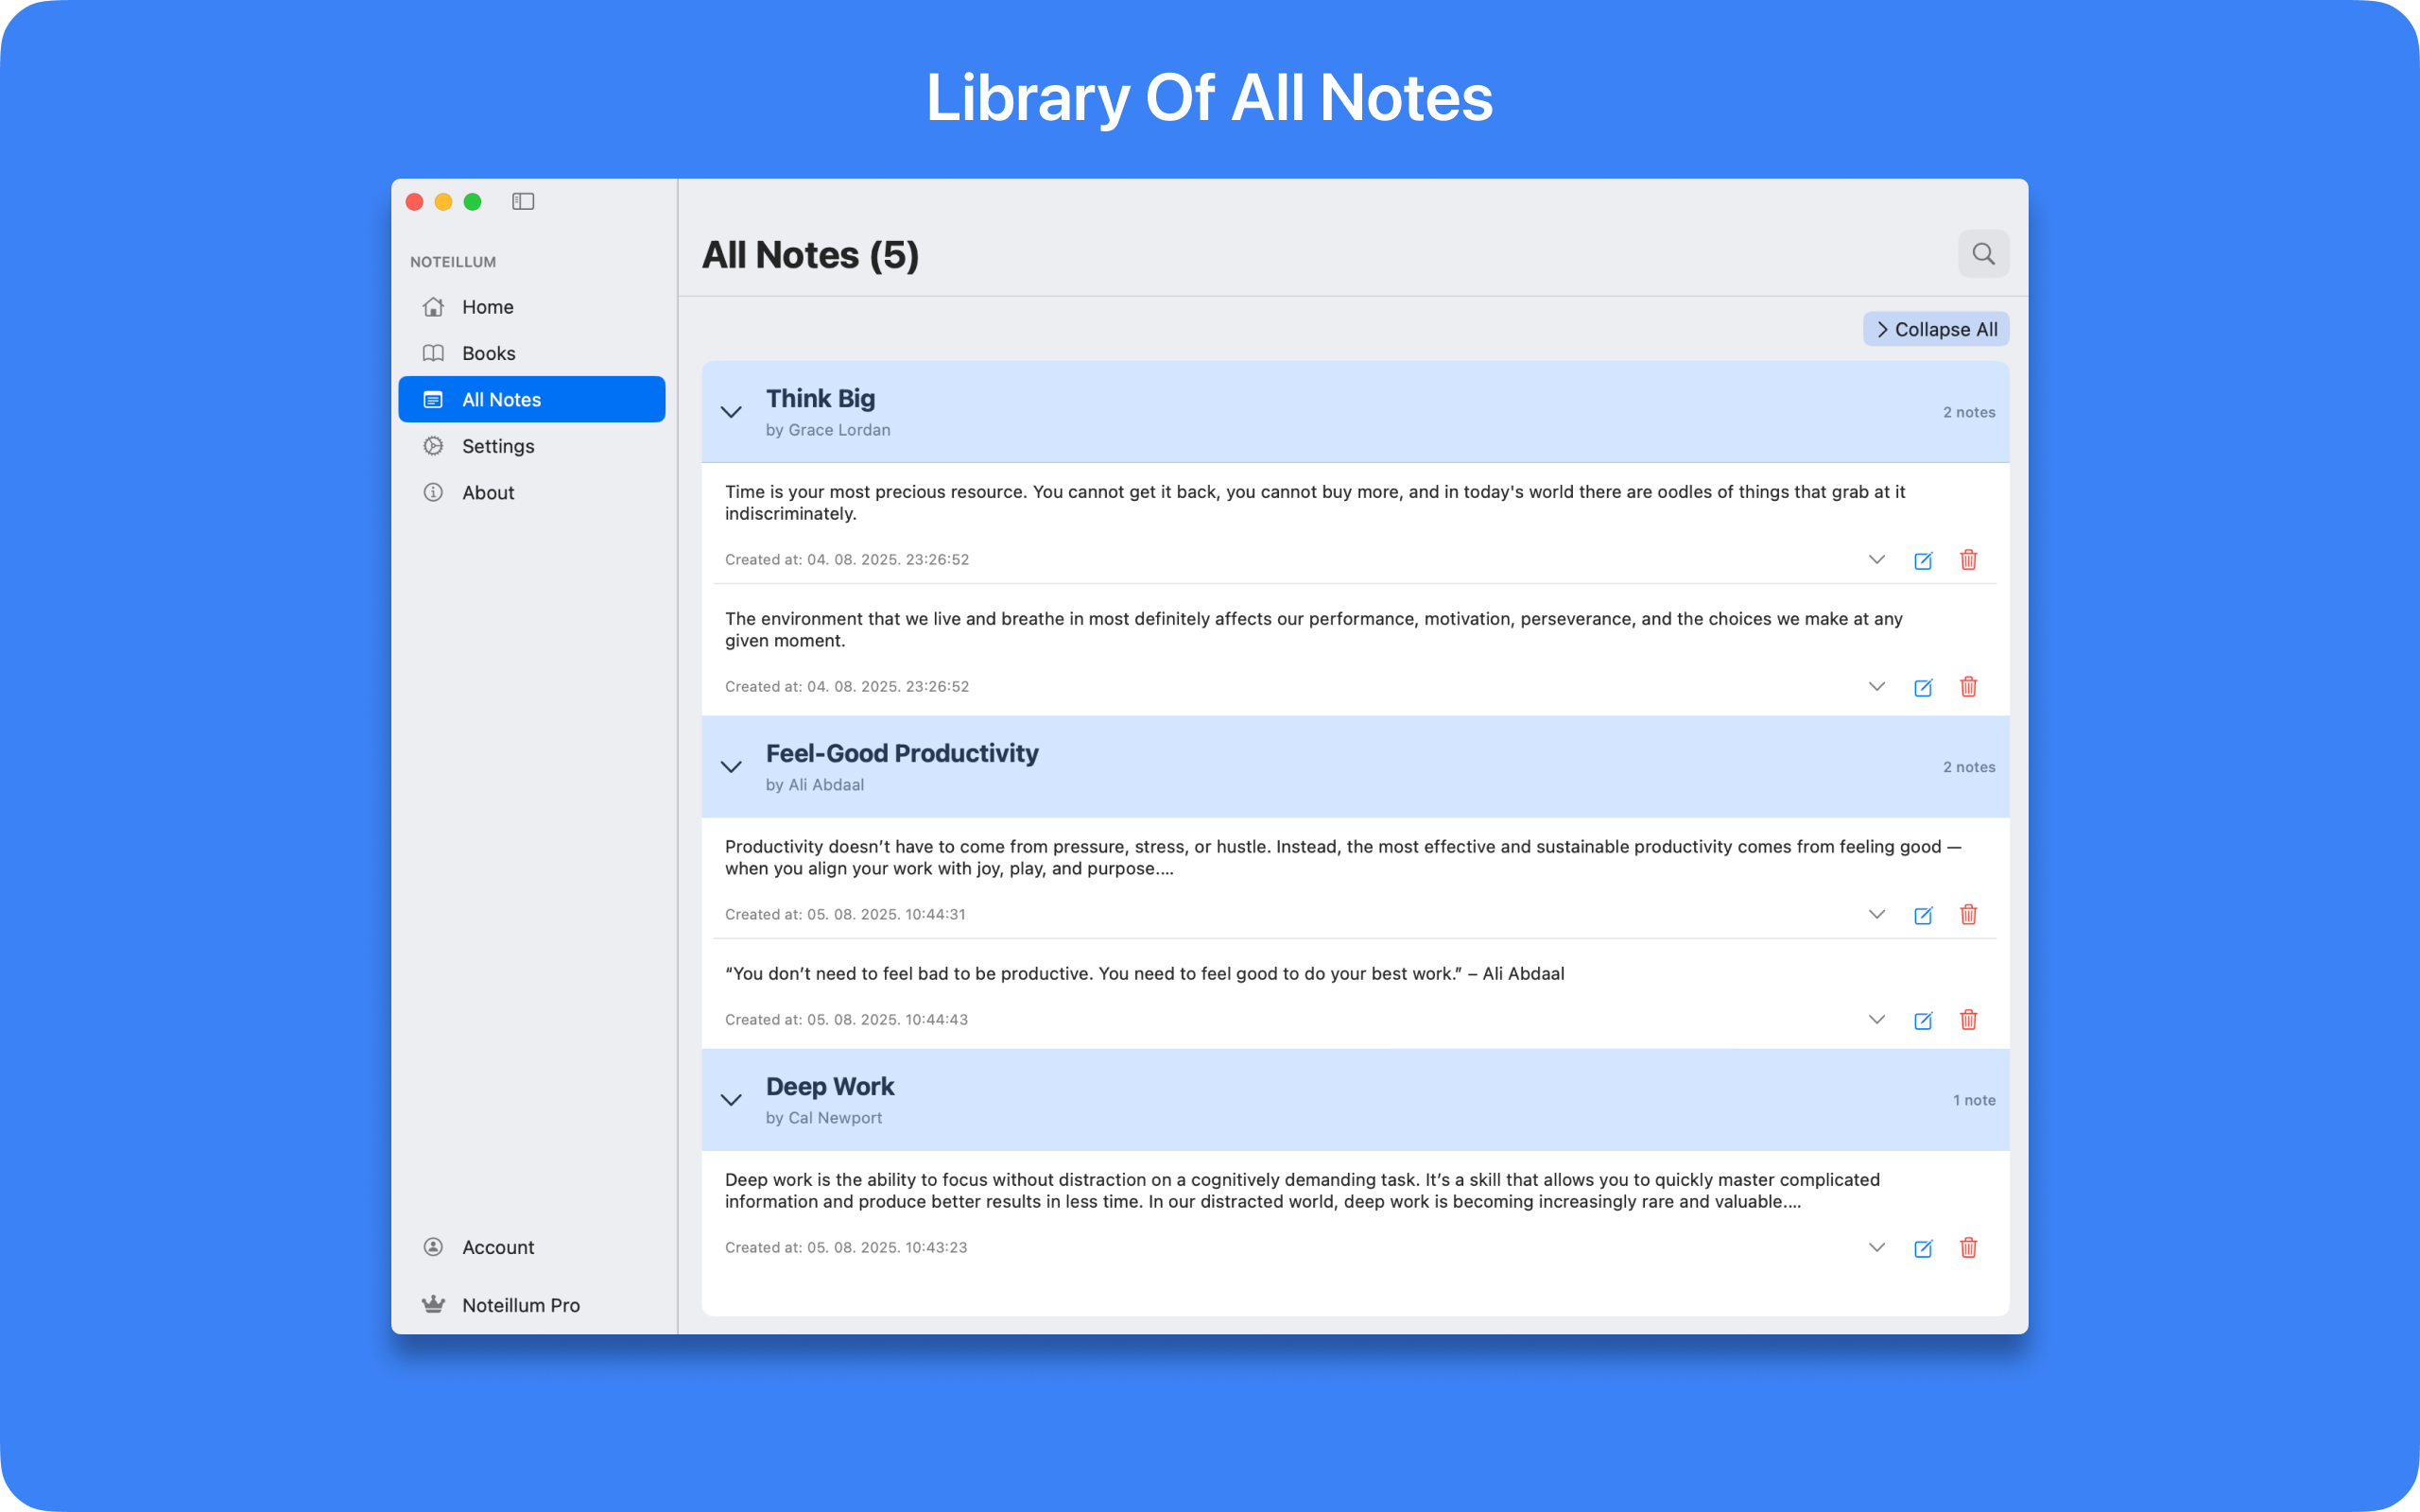The image size is (2420, 1512).
Task: Collapse the Deep Work book section
Action: [731, 1100]
